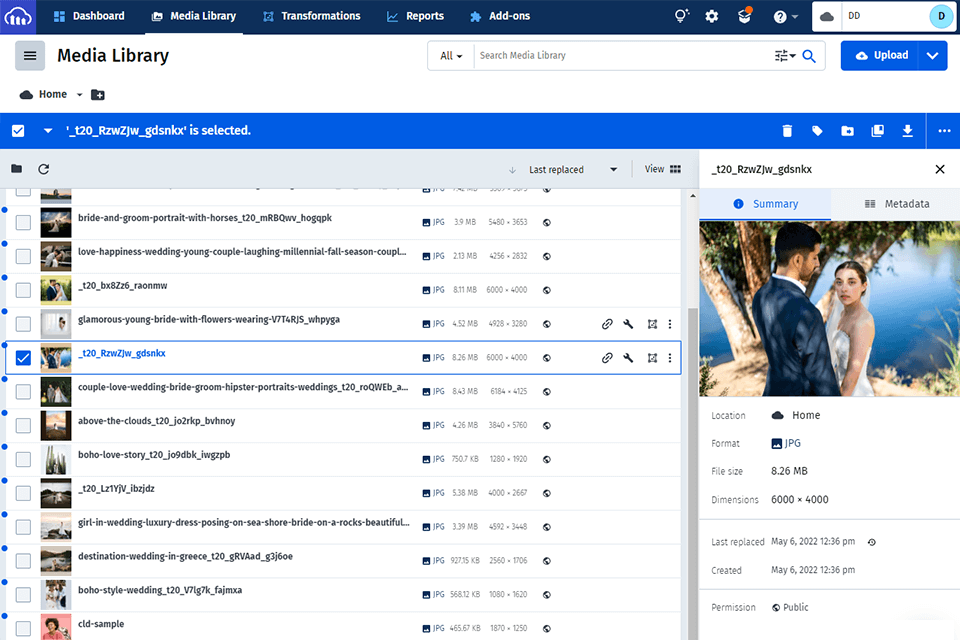Close the asset details panel

pyautogui.click(x=940, y=169)
